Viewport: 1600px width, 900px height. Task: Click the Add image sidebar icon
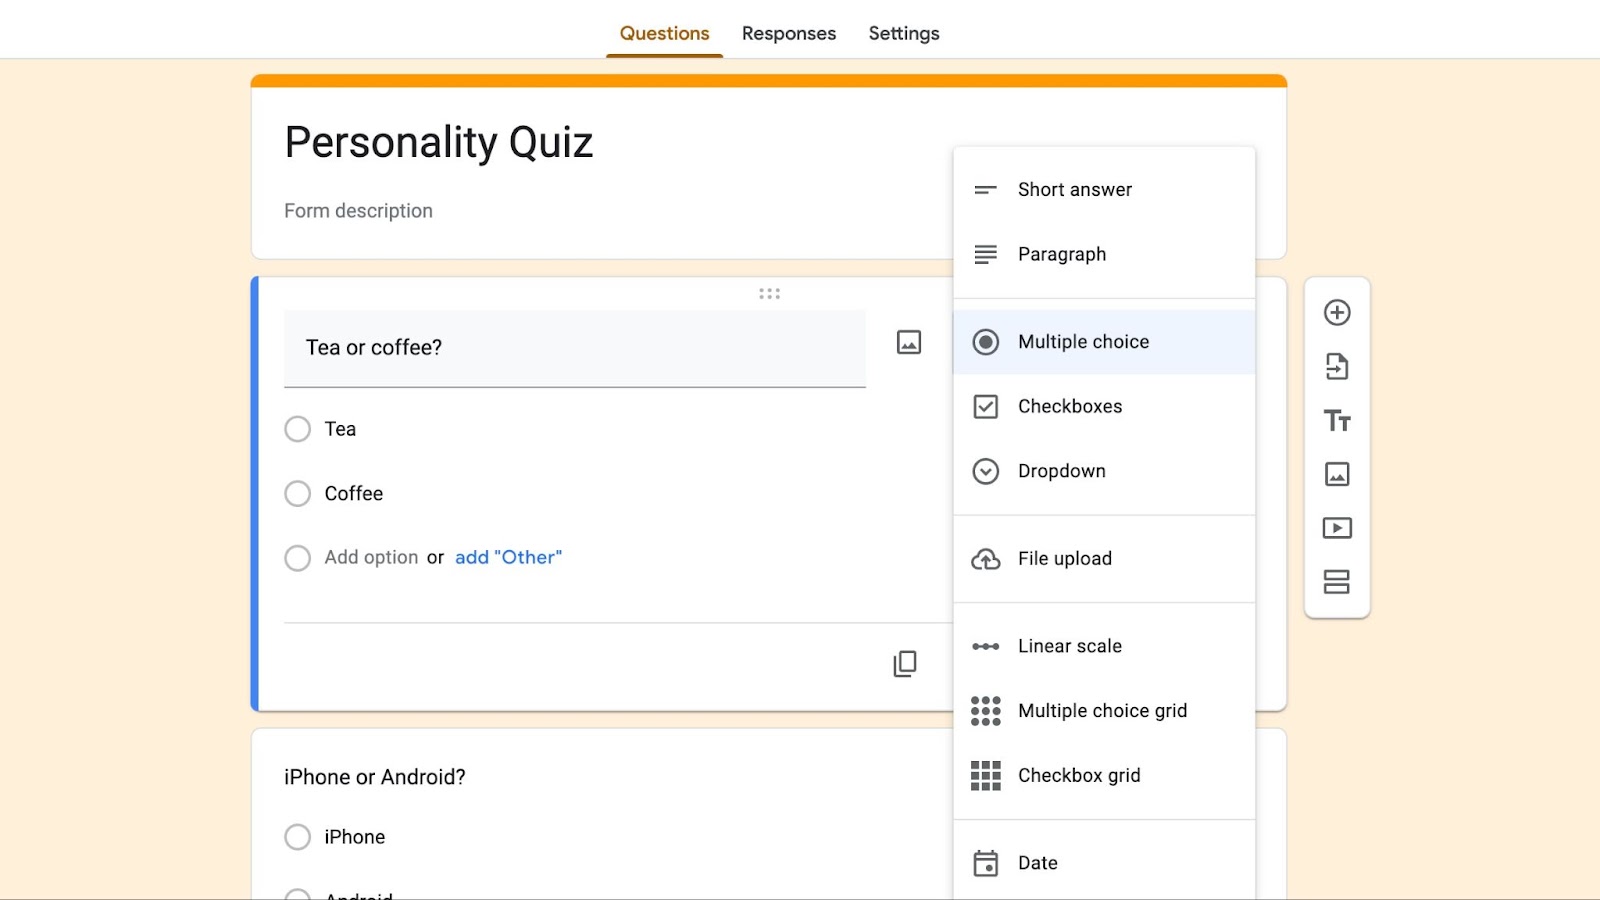point(1337,474)
